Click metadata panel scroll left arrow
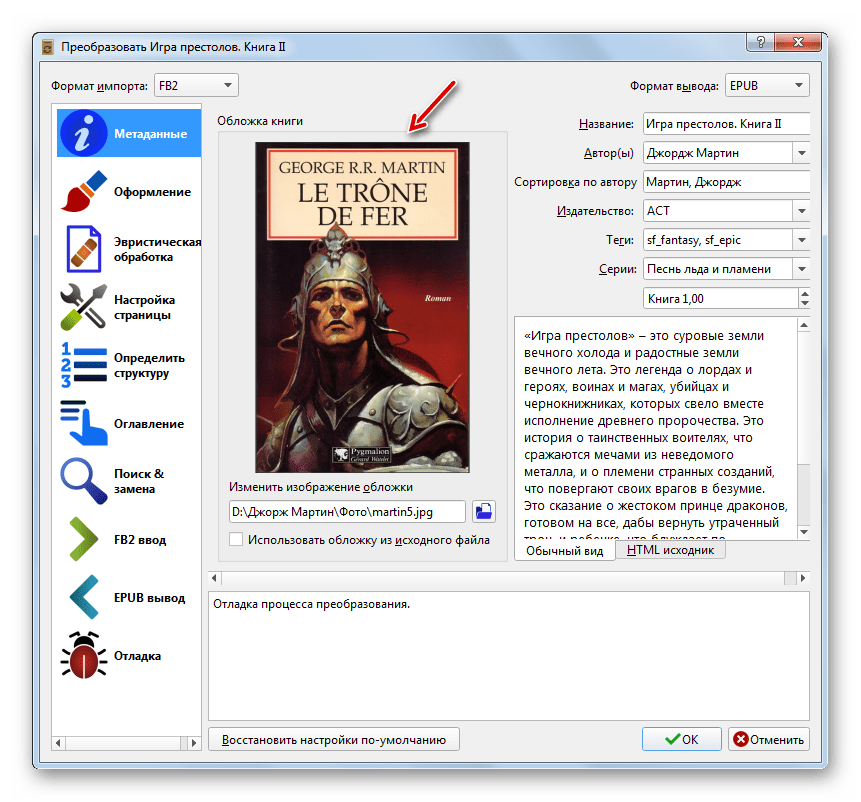The height and width of the screenshot is (802, 861). click(215, 577)
